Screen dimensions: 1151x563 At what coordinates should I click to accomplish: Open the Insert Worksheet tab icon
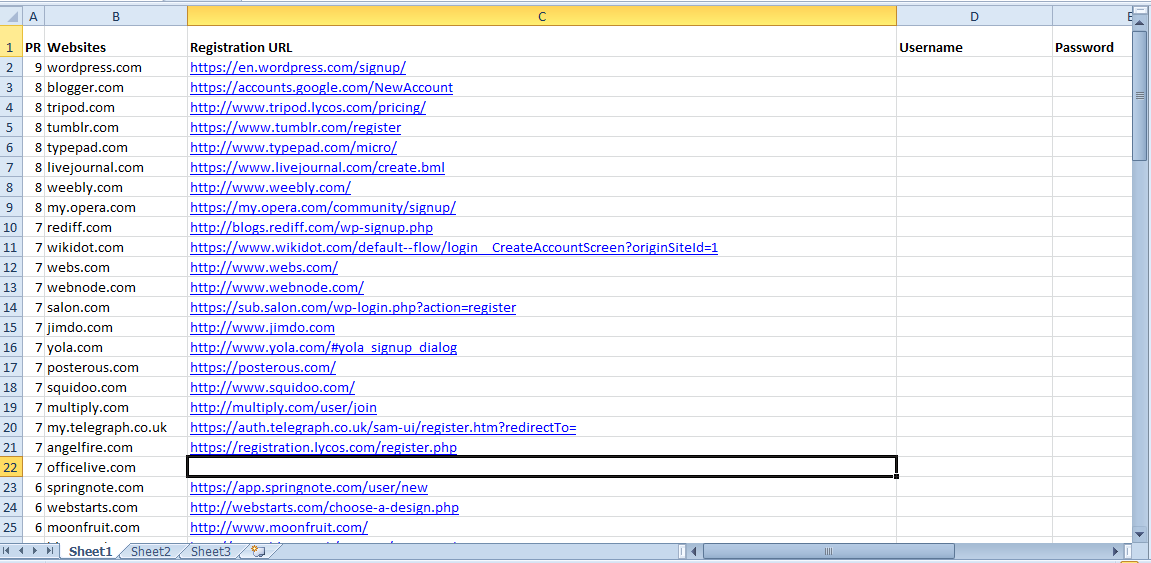point(257,551)
